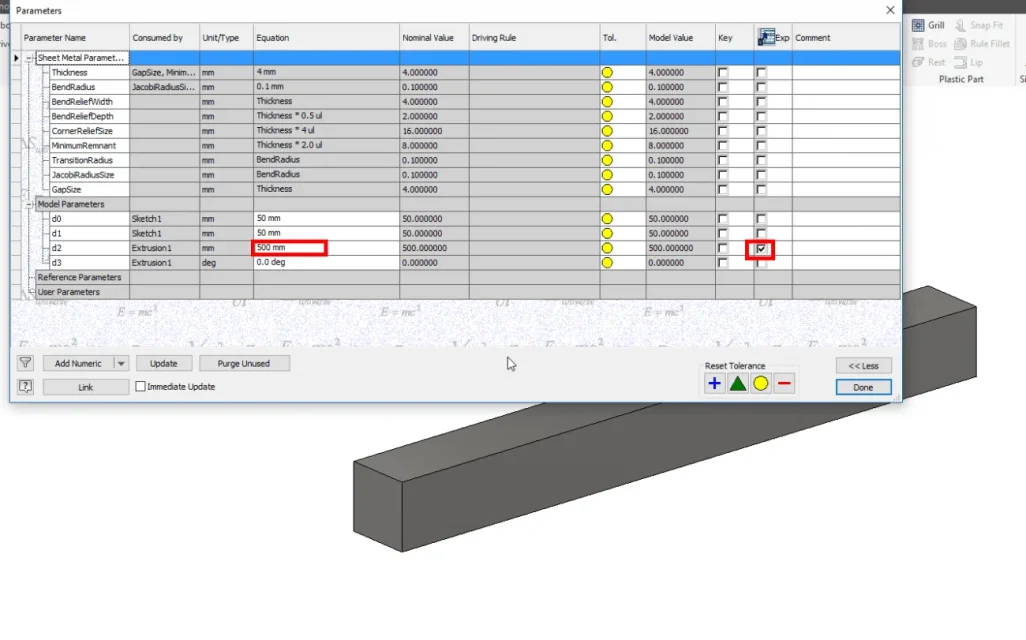Click the Export Parameter column header icon

coord(766,37)
